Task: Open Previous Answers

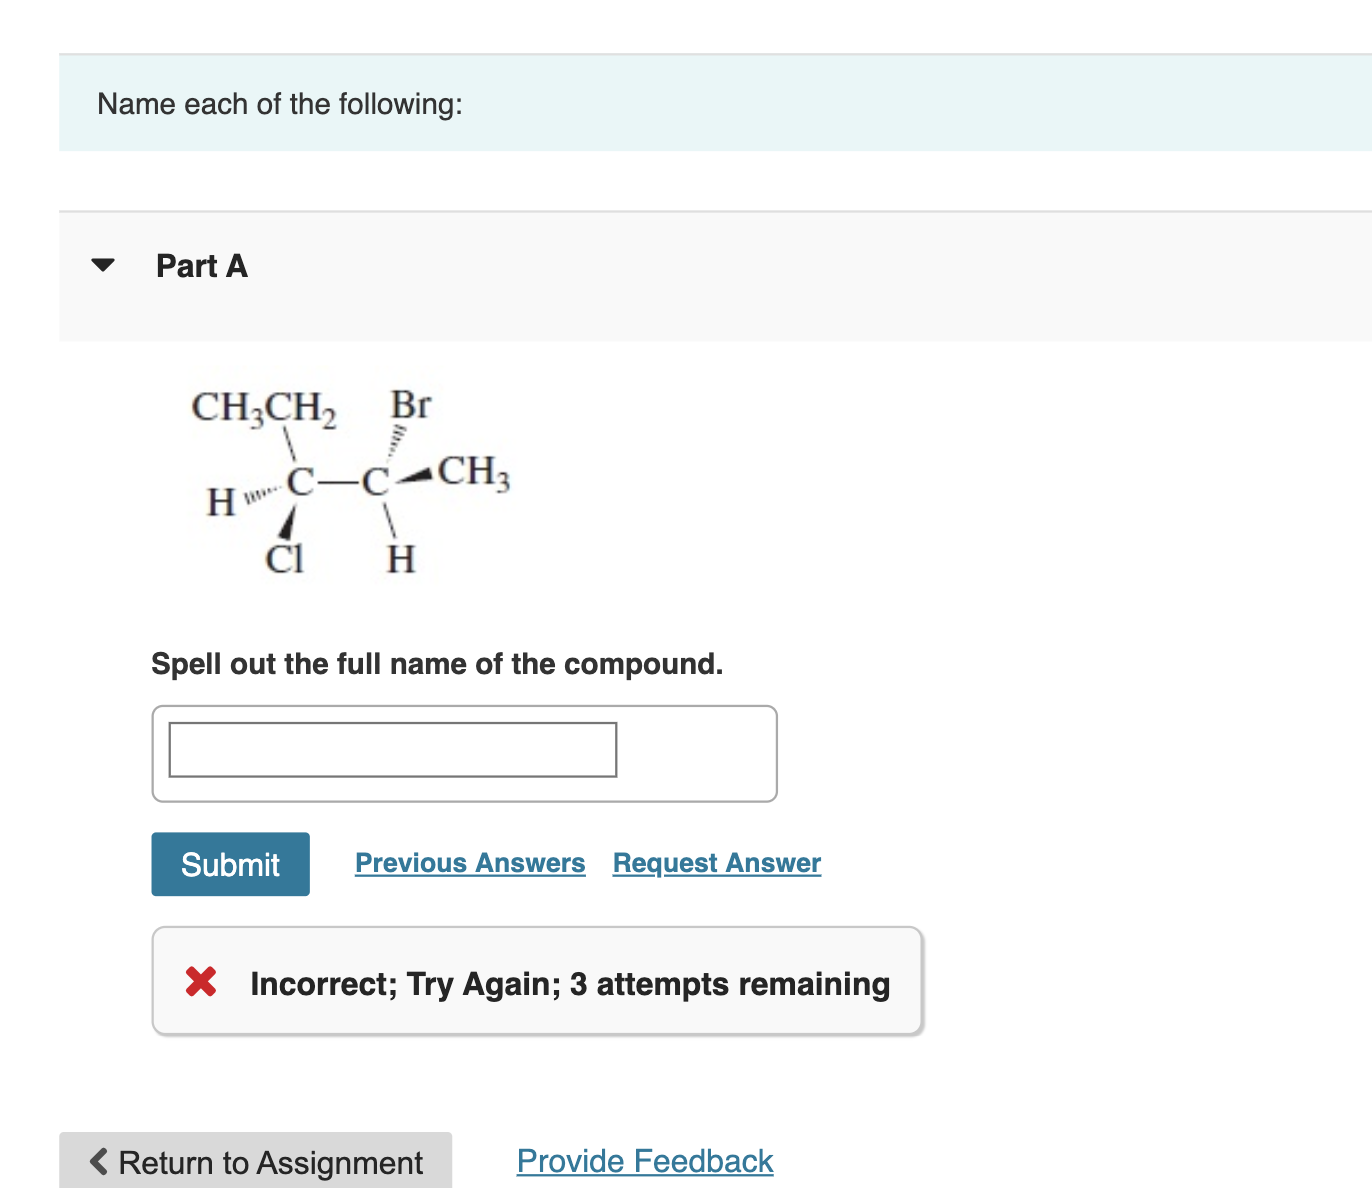Action: [x=469, y=862]
